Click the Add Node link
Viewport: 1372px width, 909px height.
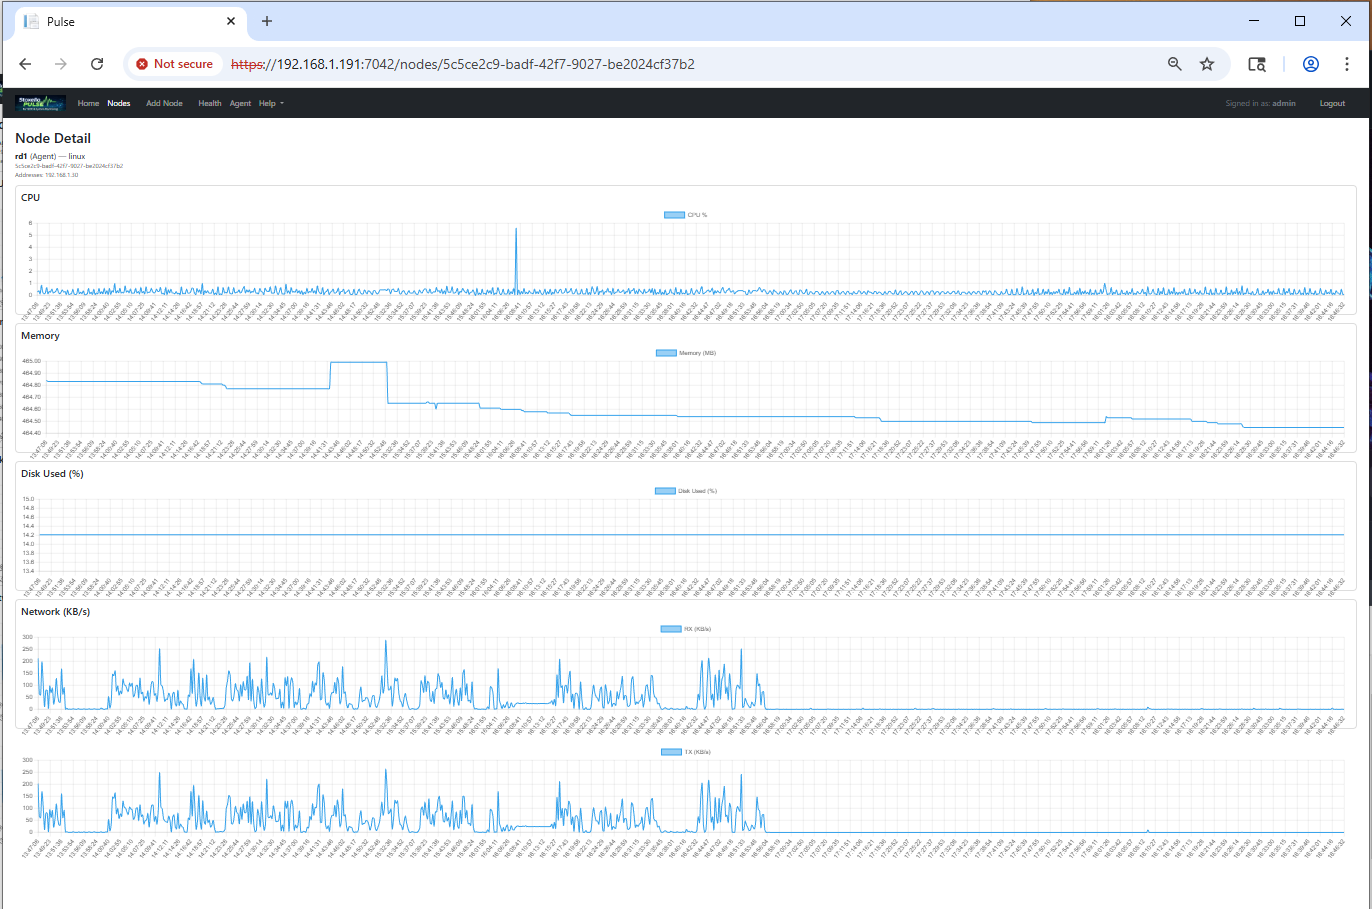point(164,103)
